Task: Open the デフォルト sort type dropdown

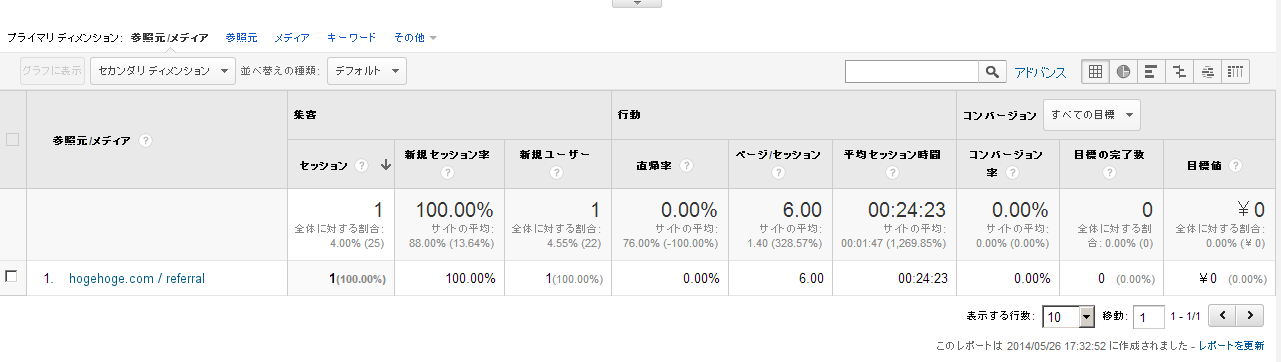Action: pos(365,71)
